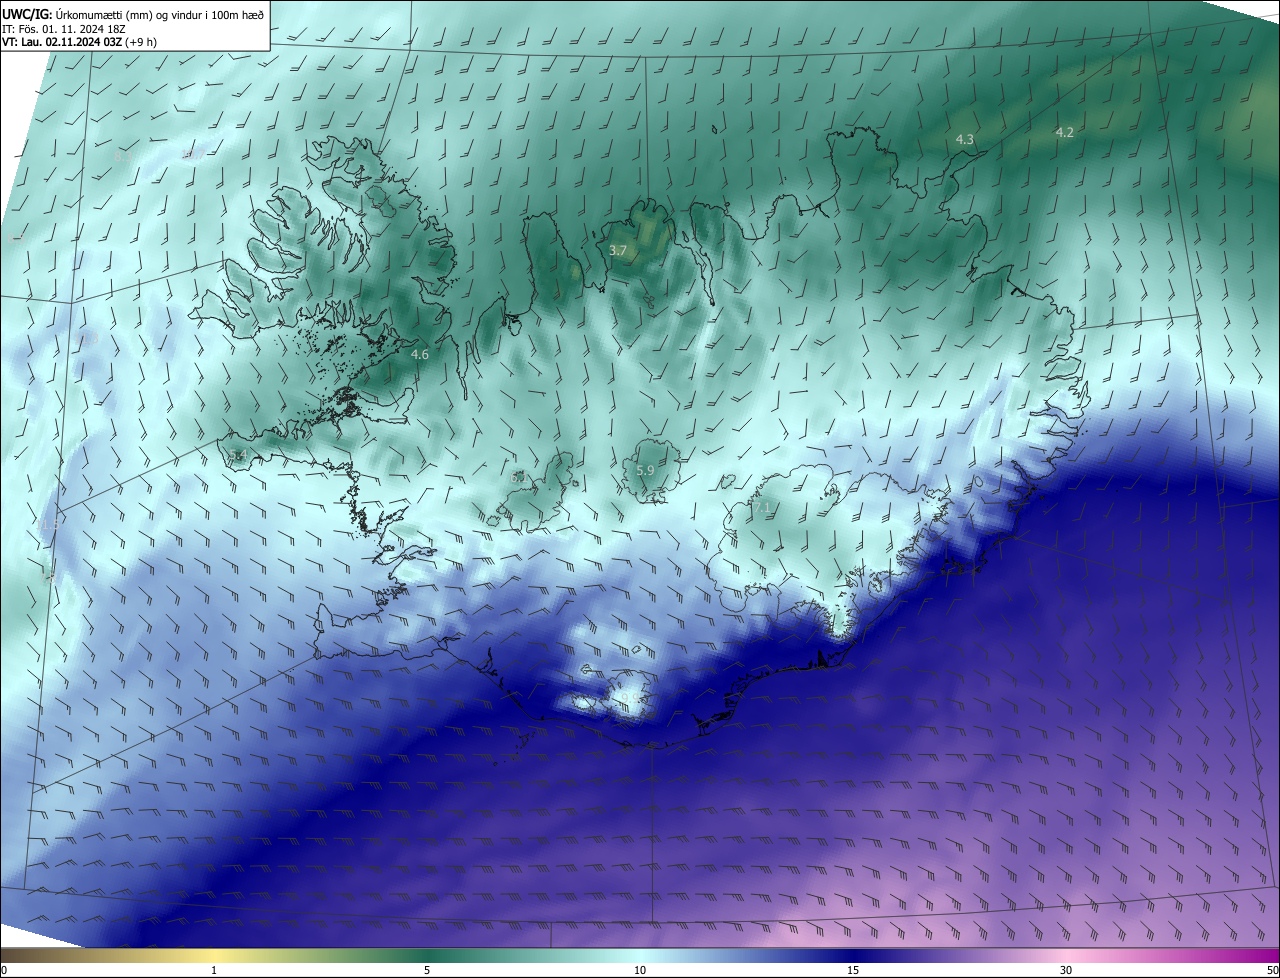Click the 3.7 precipitation value in north Iceland

(618, 251)
